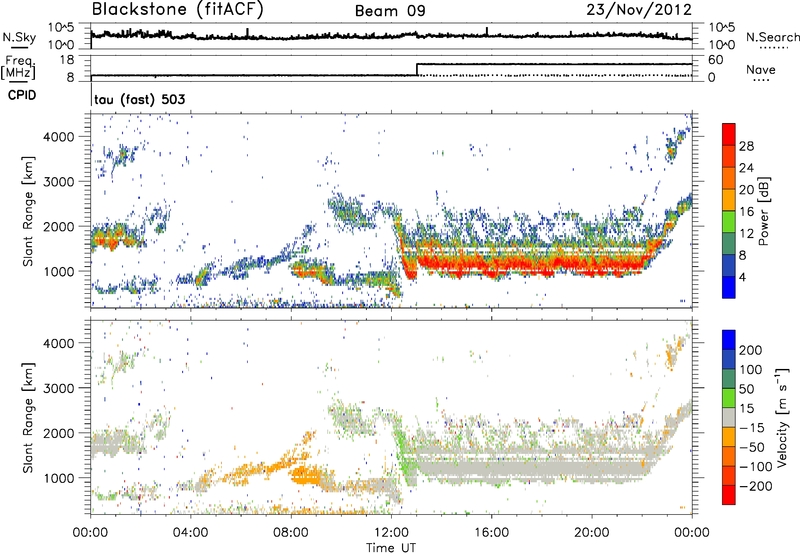Image resolution: width=800 pixels, height=554 pixels.
Task: Click the 08:00 time tick label
Action: tap(291, 533)
